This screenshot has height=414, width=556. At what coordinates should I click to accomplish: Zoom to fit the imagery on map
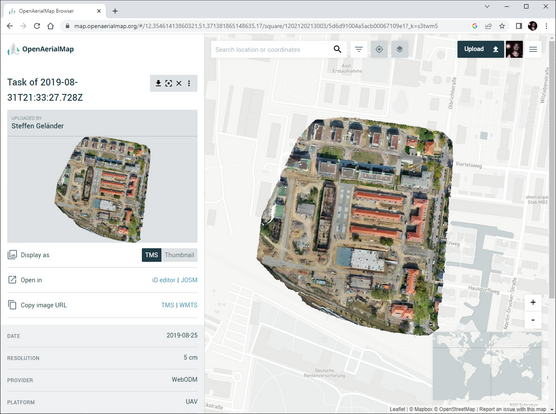tap(168, 83)
